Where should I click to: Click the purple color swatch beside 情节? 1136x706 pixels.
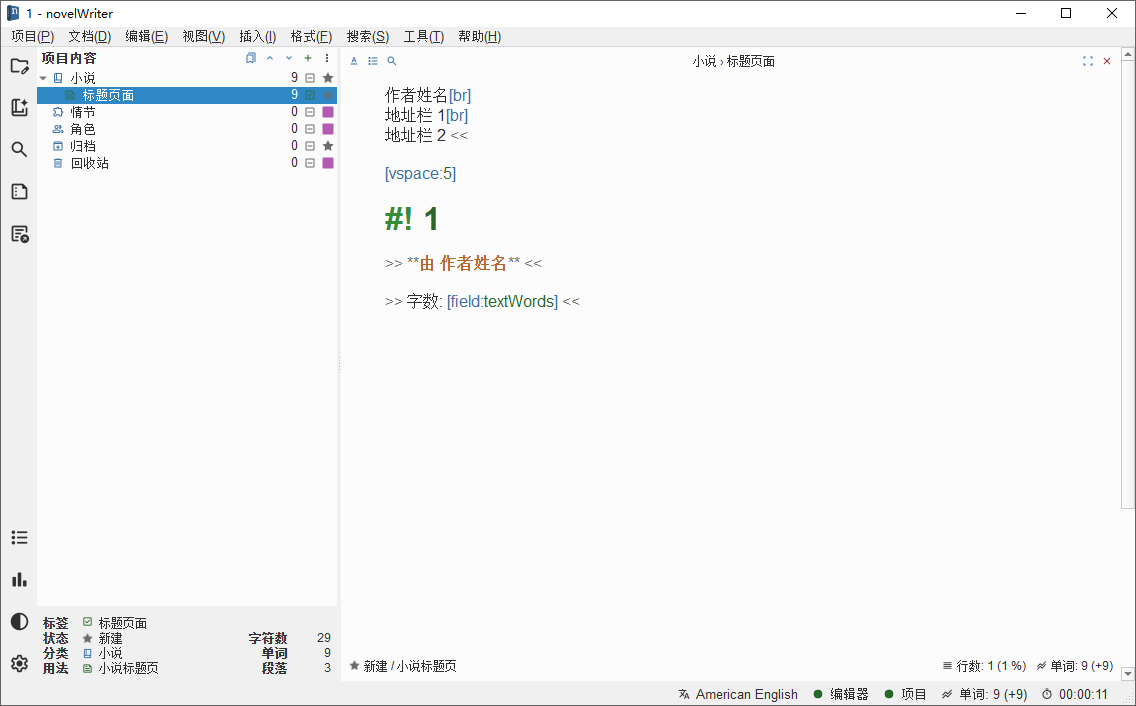coord(327,111)
